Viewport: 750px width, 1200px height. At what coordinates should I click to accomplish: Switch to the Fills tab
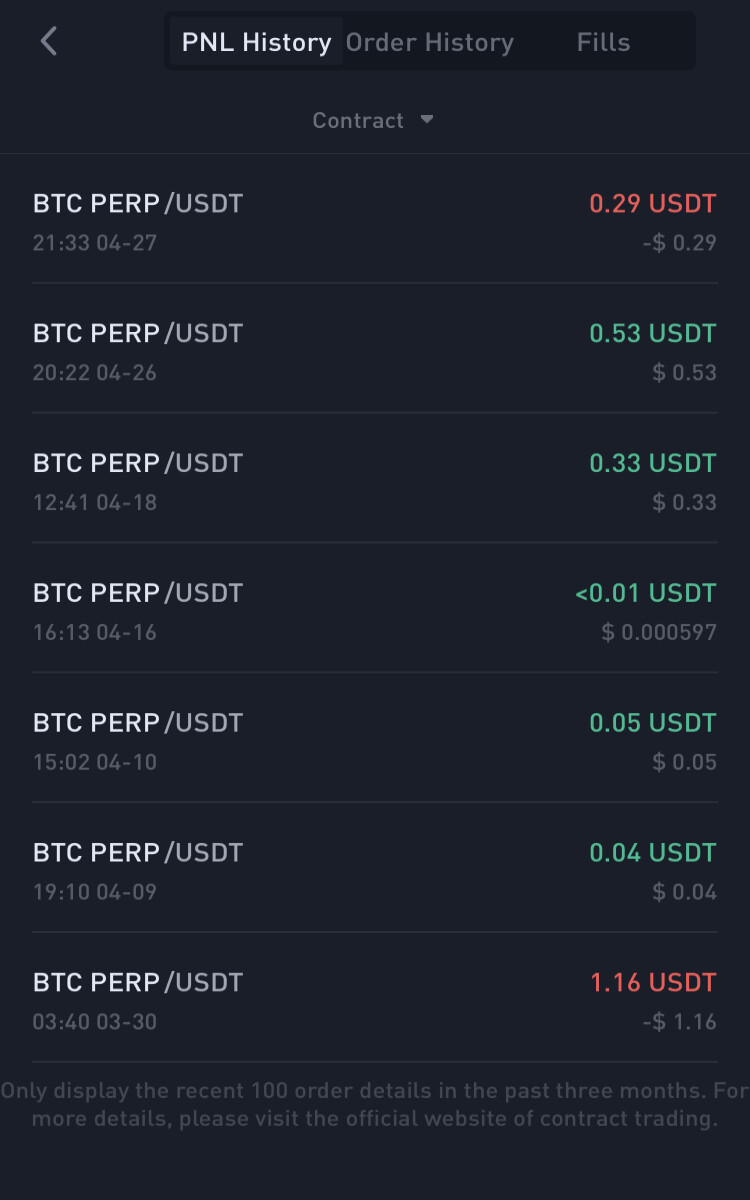[x=603, y=42]
